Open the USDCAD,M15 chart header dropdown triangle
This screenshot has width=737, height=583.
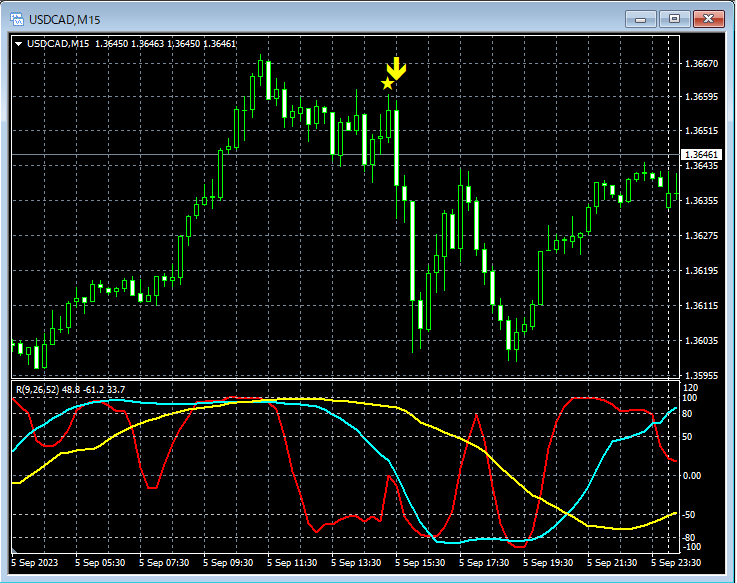(x=19, y=44)
